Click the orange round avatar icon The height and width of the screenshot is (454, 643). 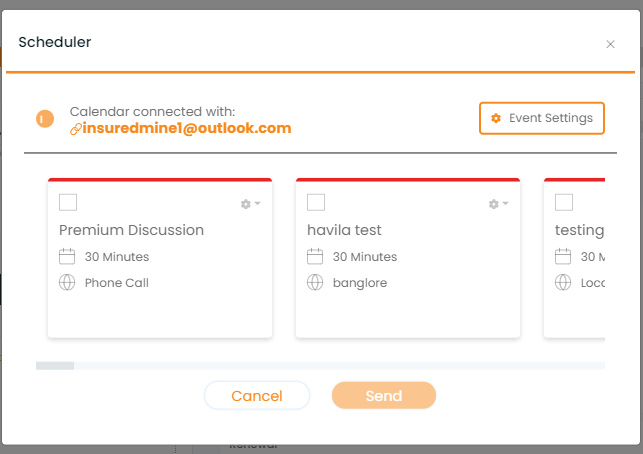pos(45,119)
